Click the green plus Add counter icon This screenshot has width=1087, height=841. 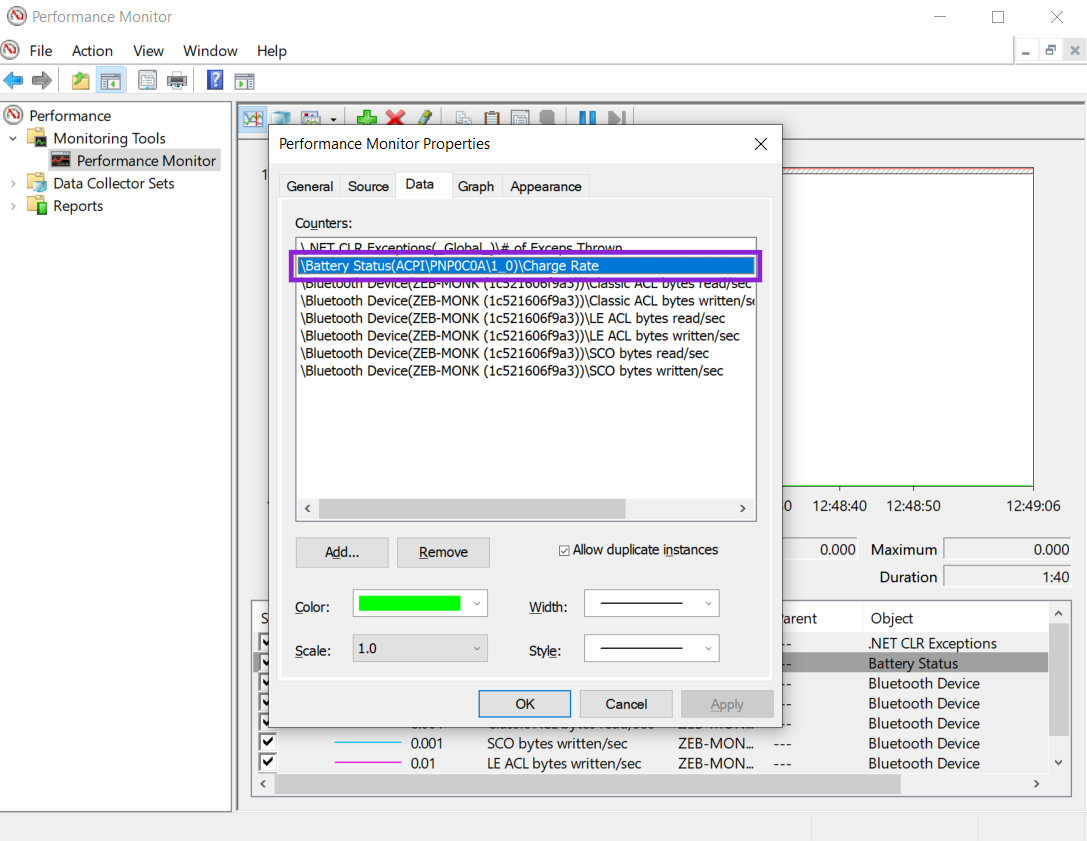point(367,118)
